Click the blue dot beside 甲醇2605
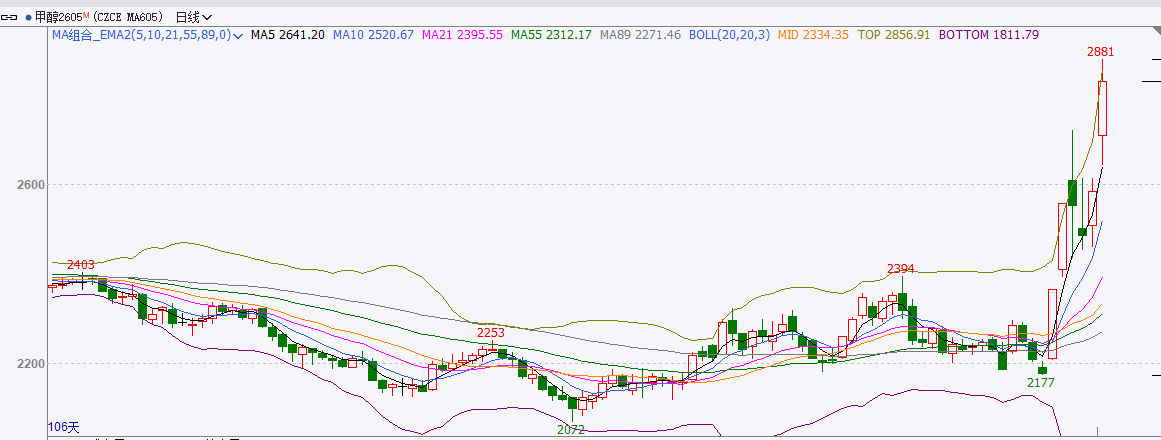1161x440 pixels. [28, 17]
